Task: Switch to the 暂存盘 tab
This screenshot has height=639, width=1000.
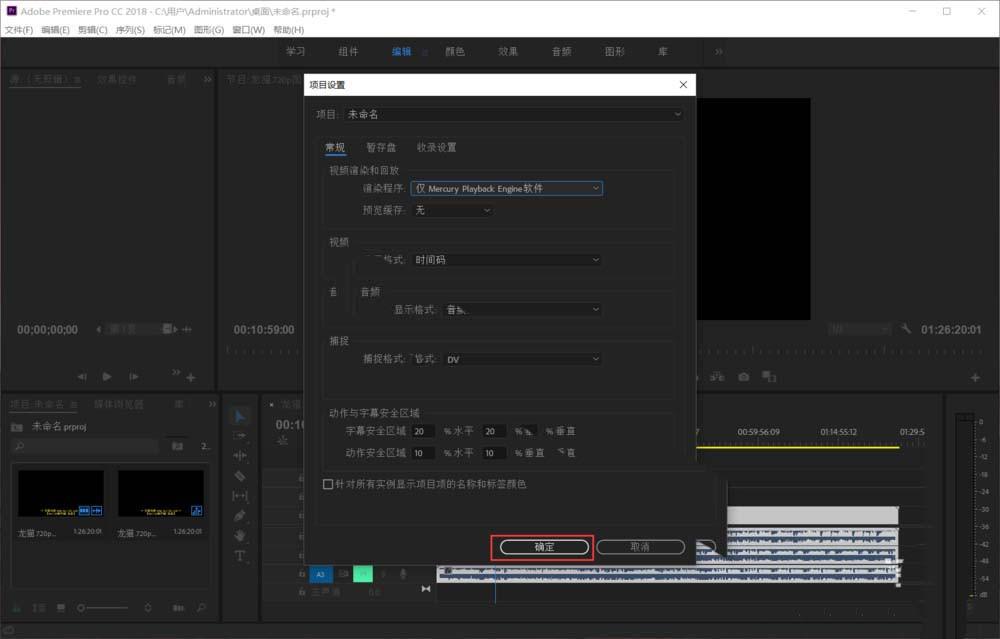Action: (x=381, y=147)
